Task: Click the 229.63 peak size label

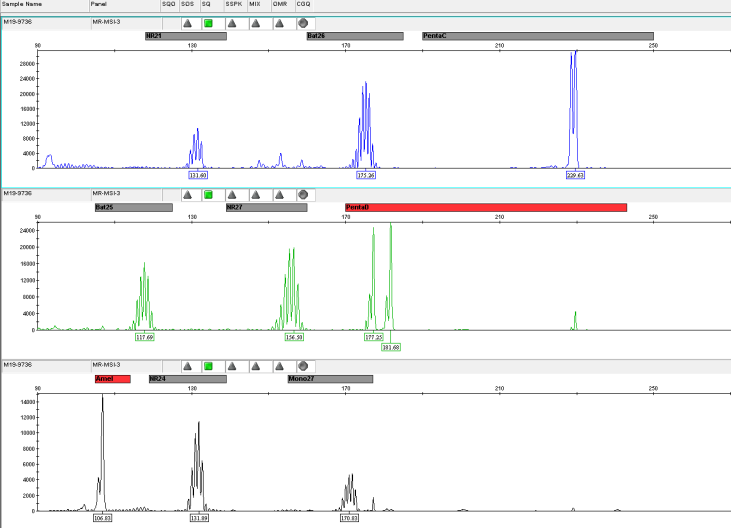Action: pyautogui.click(x=575, y=175)
